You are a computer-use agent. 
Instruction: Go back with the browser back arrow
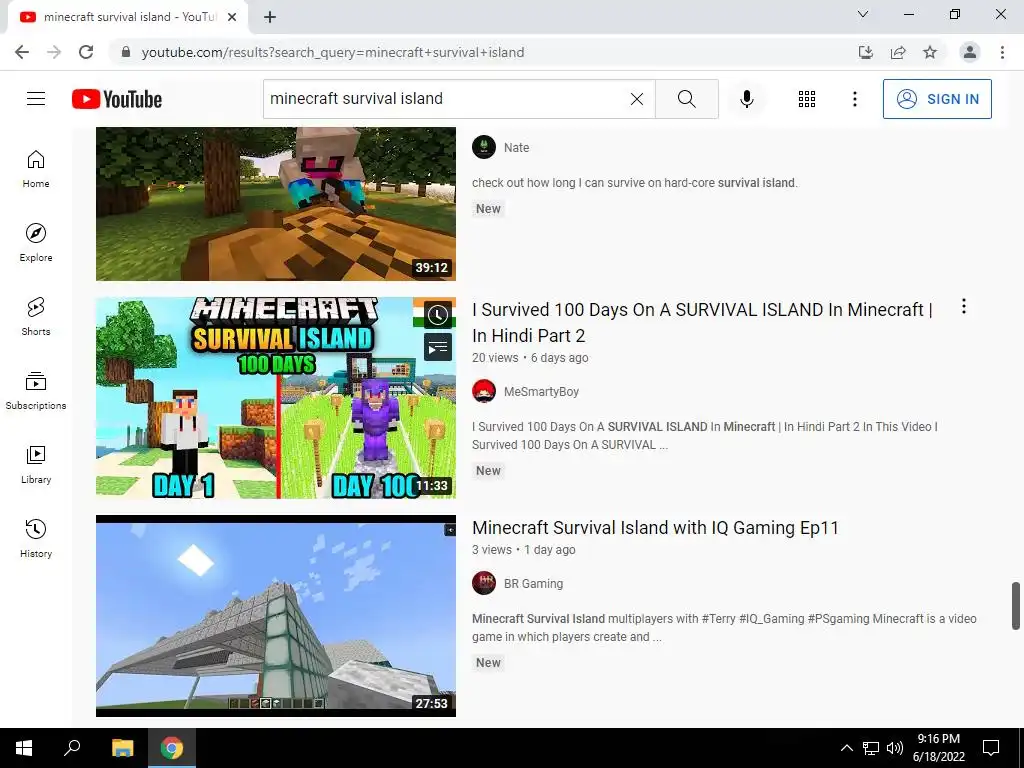click(22, 52)
